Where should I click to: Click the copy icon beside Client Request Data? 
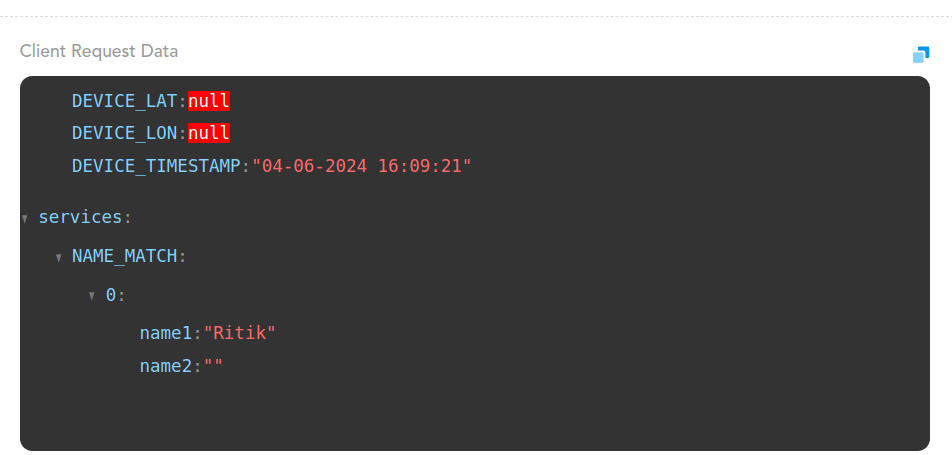(x=921, y=54)
